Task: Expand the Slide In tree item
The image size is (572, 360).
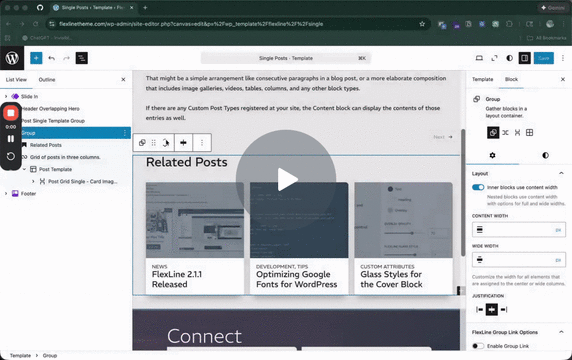Action: click(x=6, y=96)
